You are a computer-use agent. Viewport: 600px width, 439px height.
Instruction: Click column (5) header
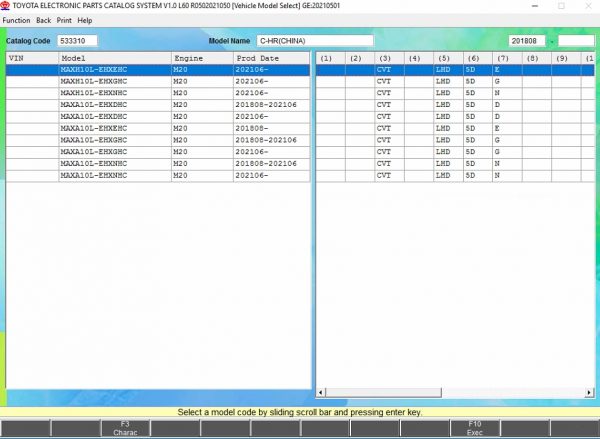(x=448, y=58)
